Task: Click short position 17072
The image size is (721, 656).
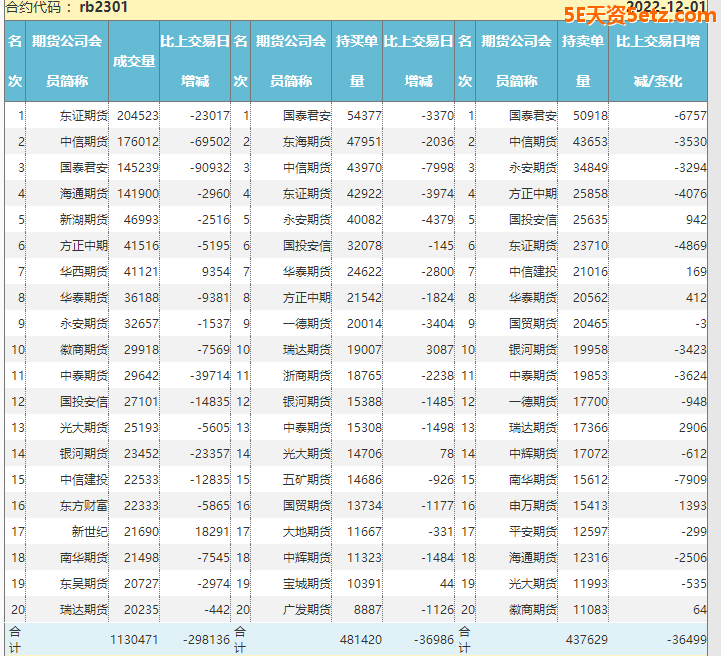Action: coord(590,454)
